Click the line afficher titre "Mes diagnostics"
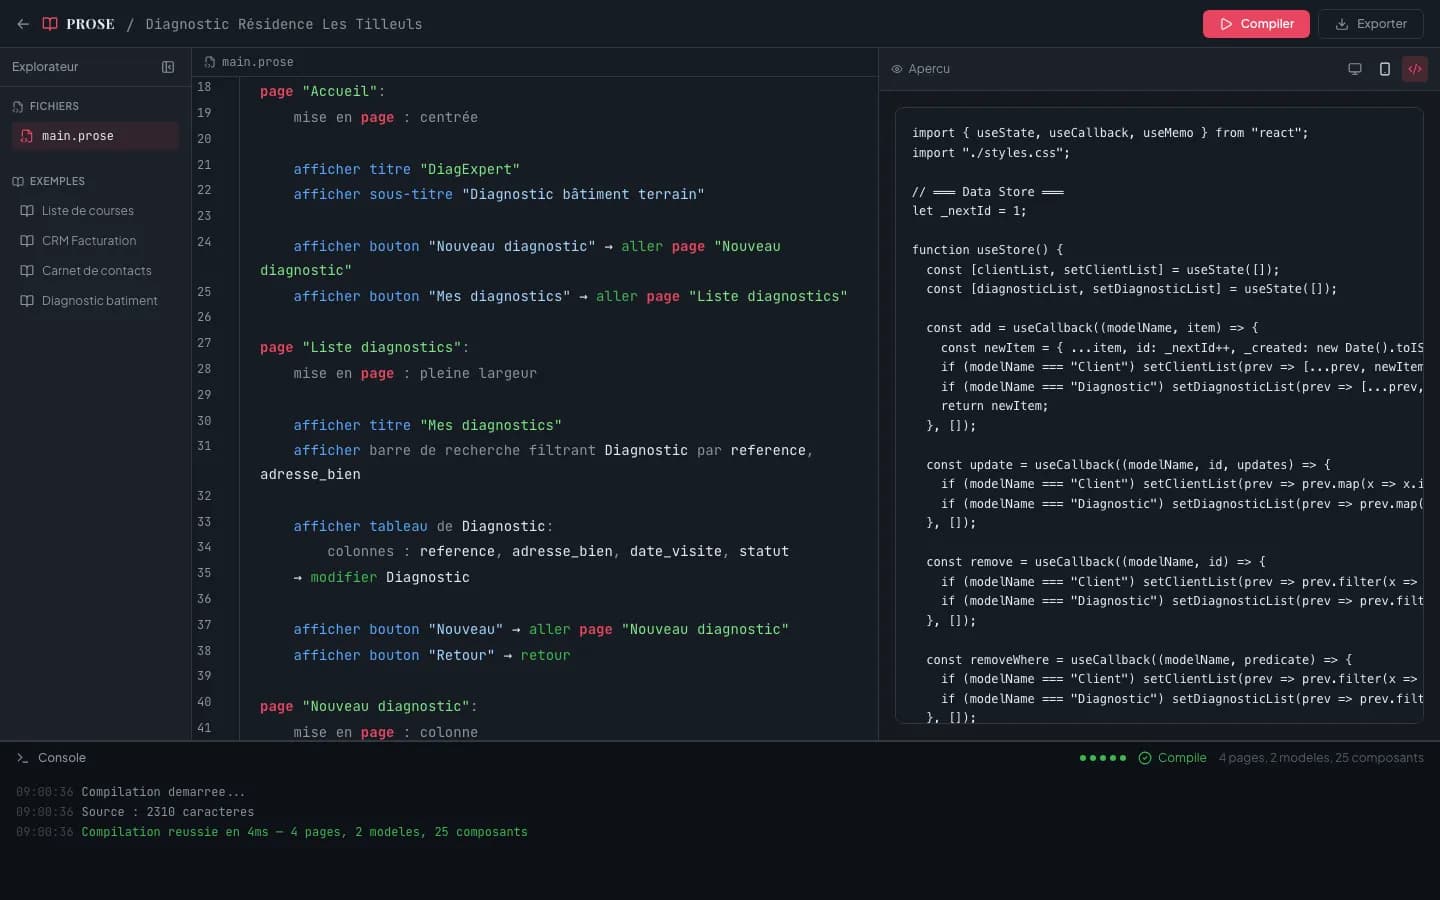The image size is (1440, 900). (427, 426)
